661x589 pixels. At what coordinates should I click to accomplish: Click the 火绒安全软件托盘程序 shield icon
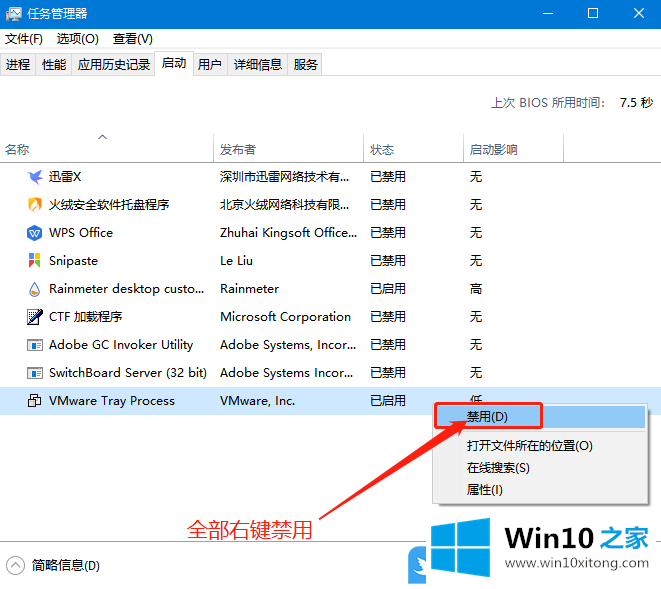tap(35, 205)
